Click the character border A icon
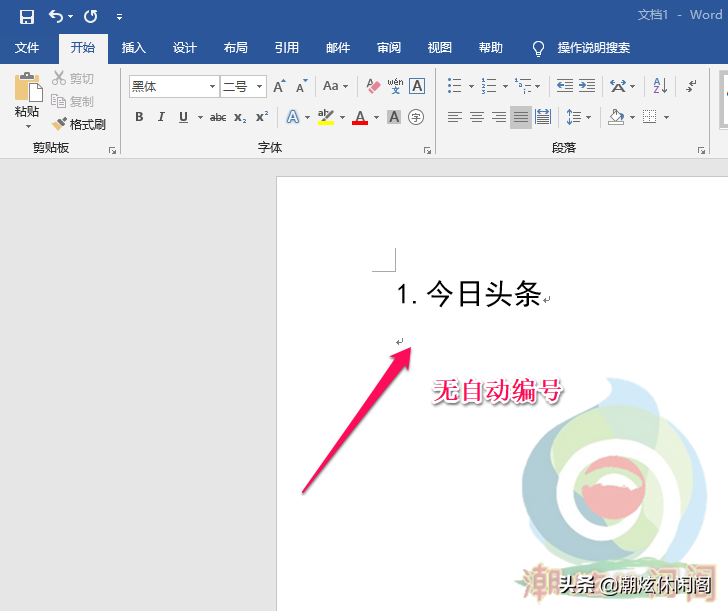The image size is (728, 611). (x=417, y=86)
